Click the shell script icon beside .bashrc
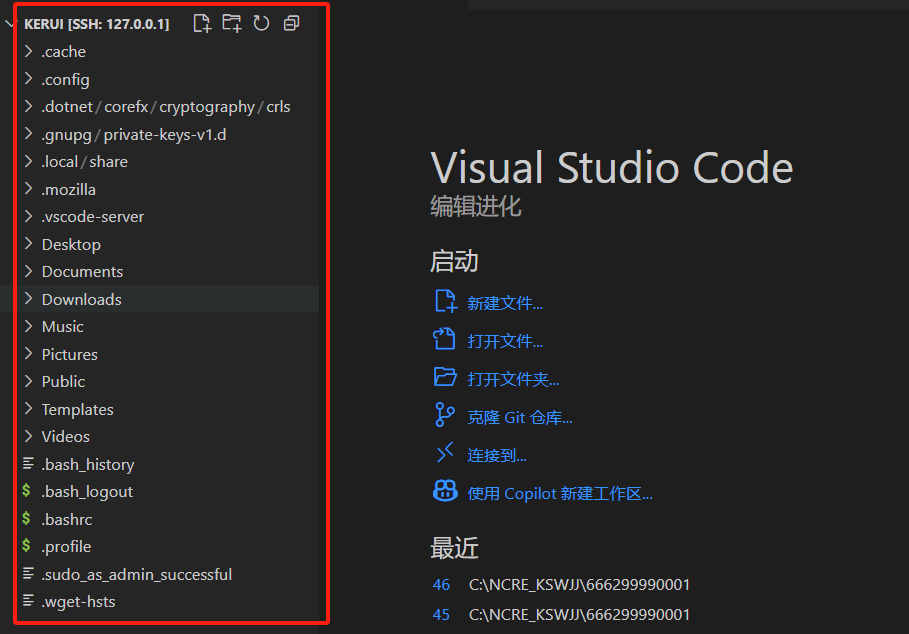 (x=26, y=518)
